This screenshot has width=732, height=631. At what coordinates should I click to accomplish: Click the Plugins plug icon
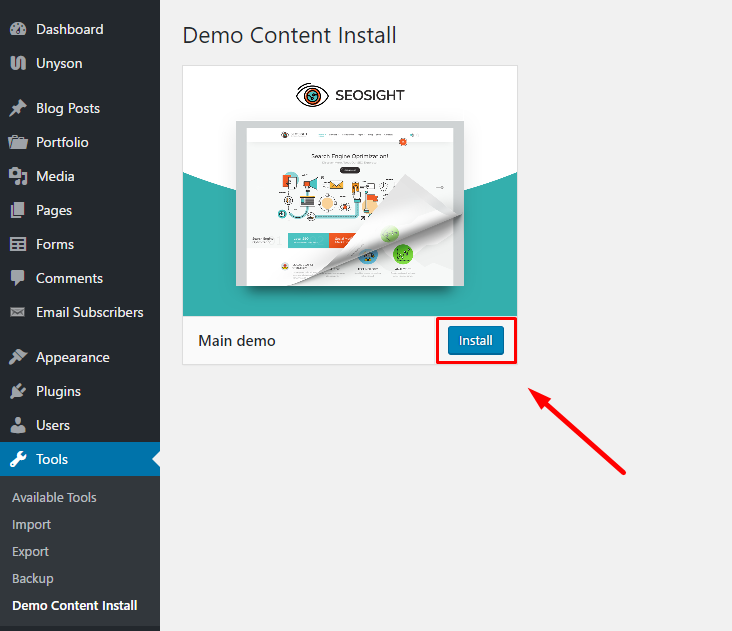[18, 391]
